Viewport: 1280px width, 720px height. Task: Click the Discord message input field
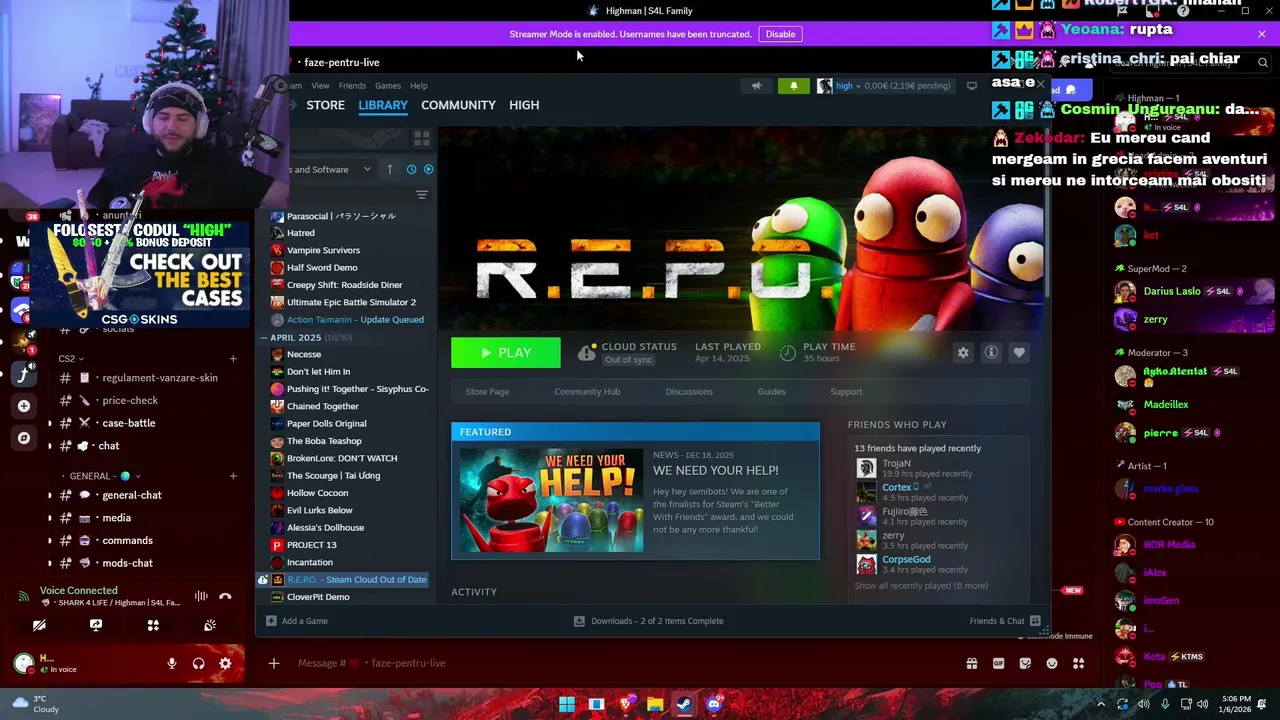point(620,663)
